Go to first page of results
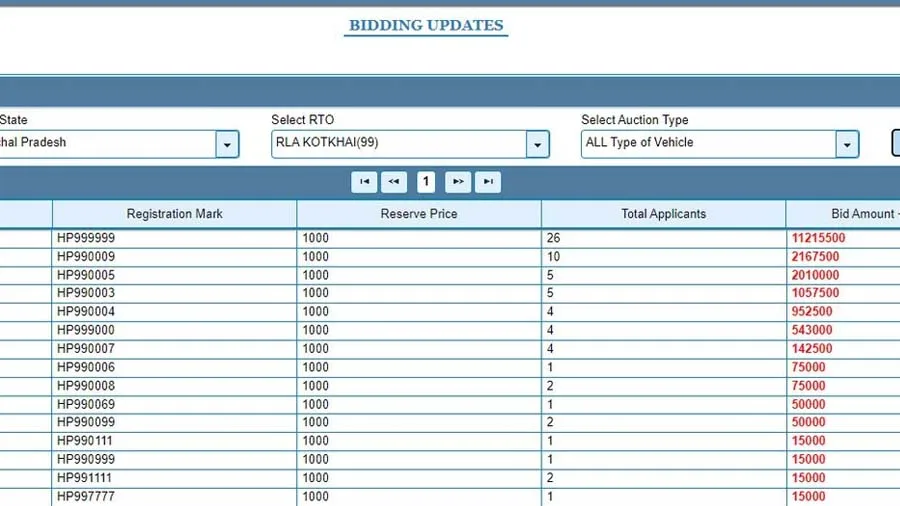This screenshot has height=506, width=900. click(364, 182)
